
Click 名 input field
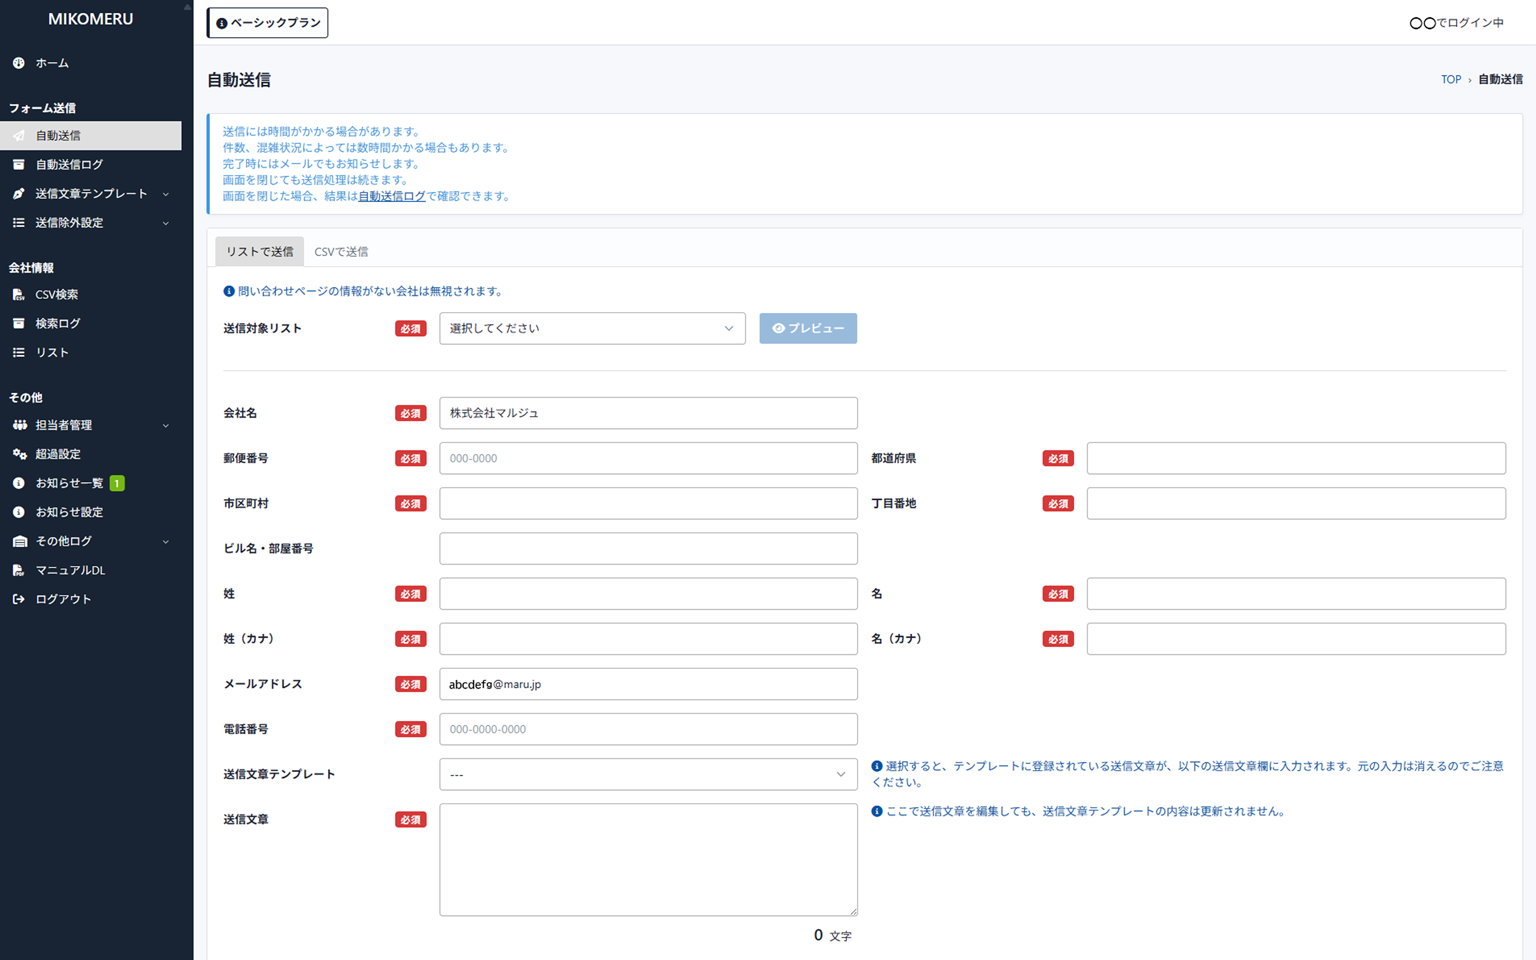pyautogui.click(x=1296, y=594)
